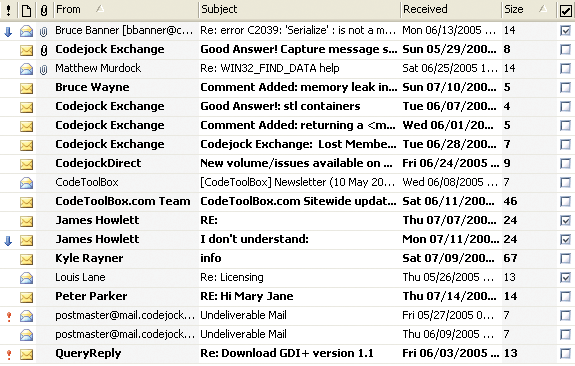This screenshot has width=575, height=366.
Task: Uncheck the Bruce Banner message checkbox
Action: click(x=566, y=30)
